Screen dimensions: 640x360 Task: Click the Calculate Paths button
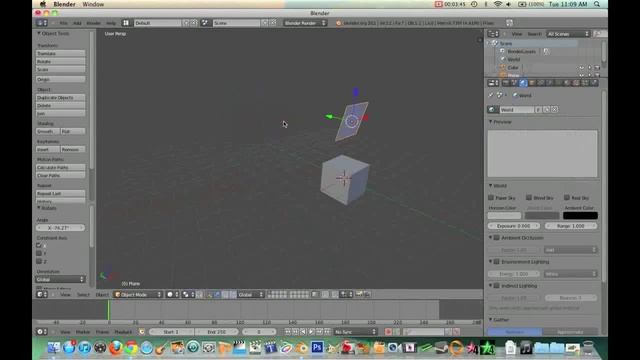tap(60, 167)
